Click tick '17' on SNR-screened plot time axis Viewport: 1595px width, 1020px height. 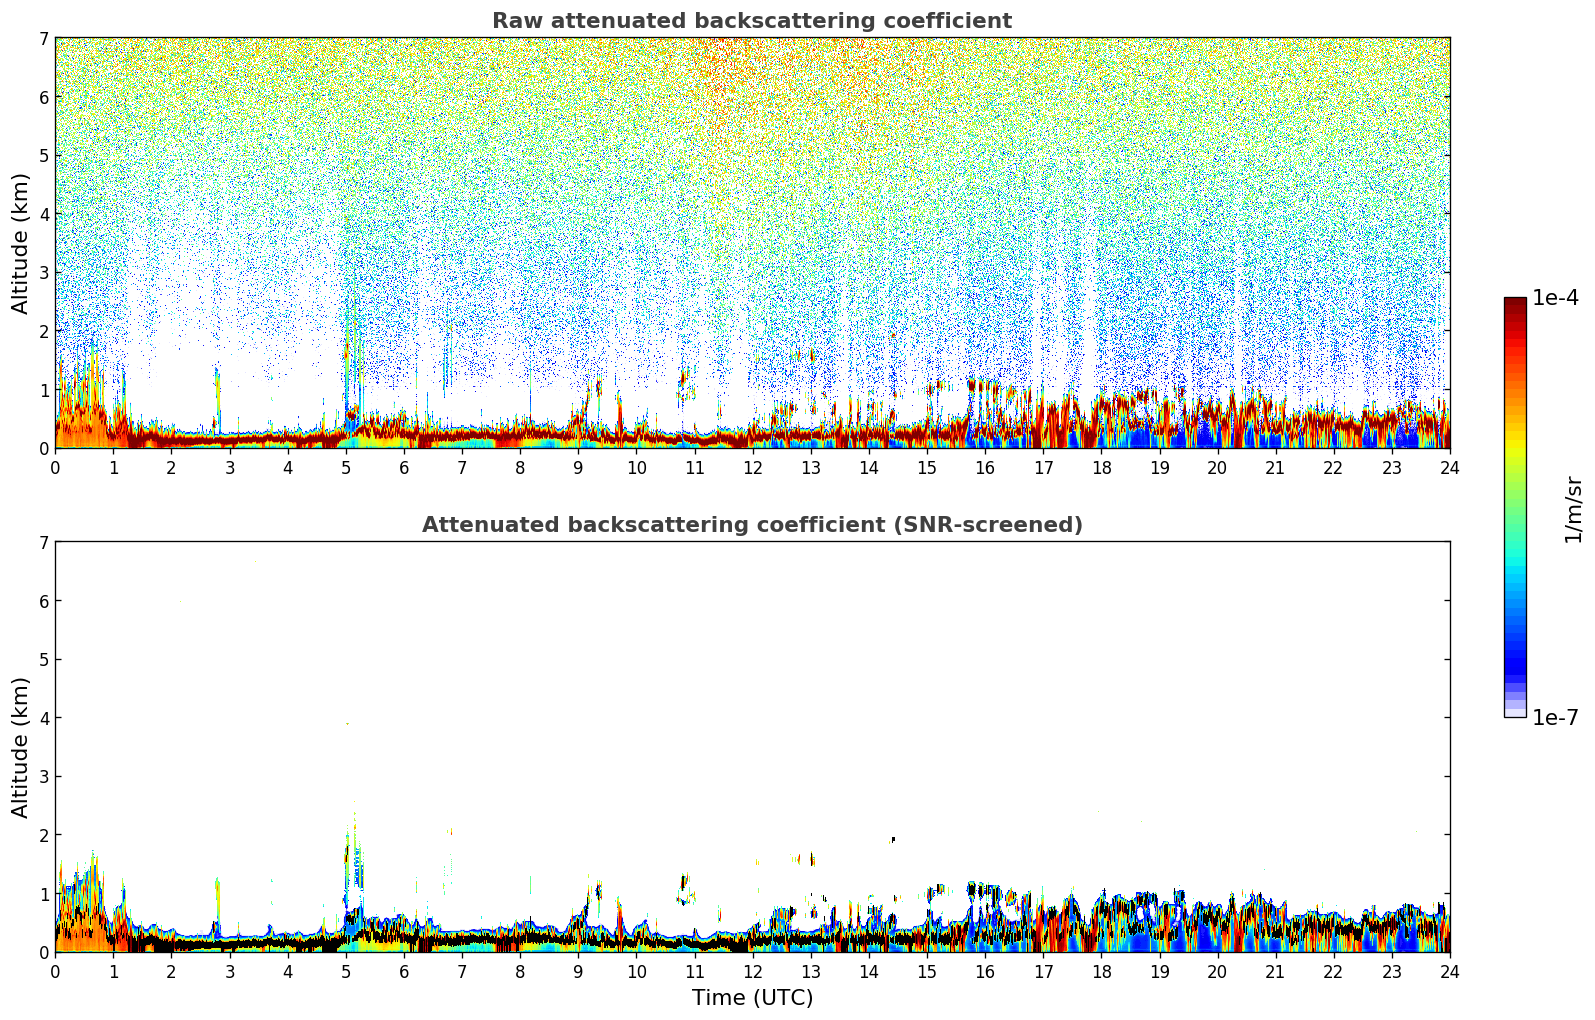point(1043,972)
